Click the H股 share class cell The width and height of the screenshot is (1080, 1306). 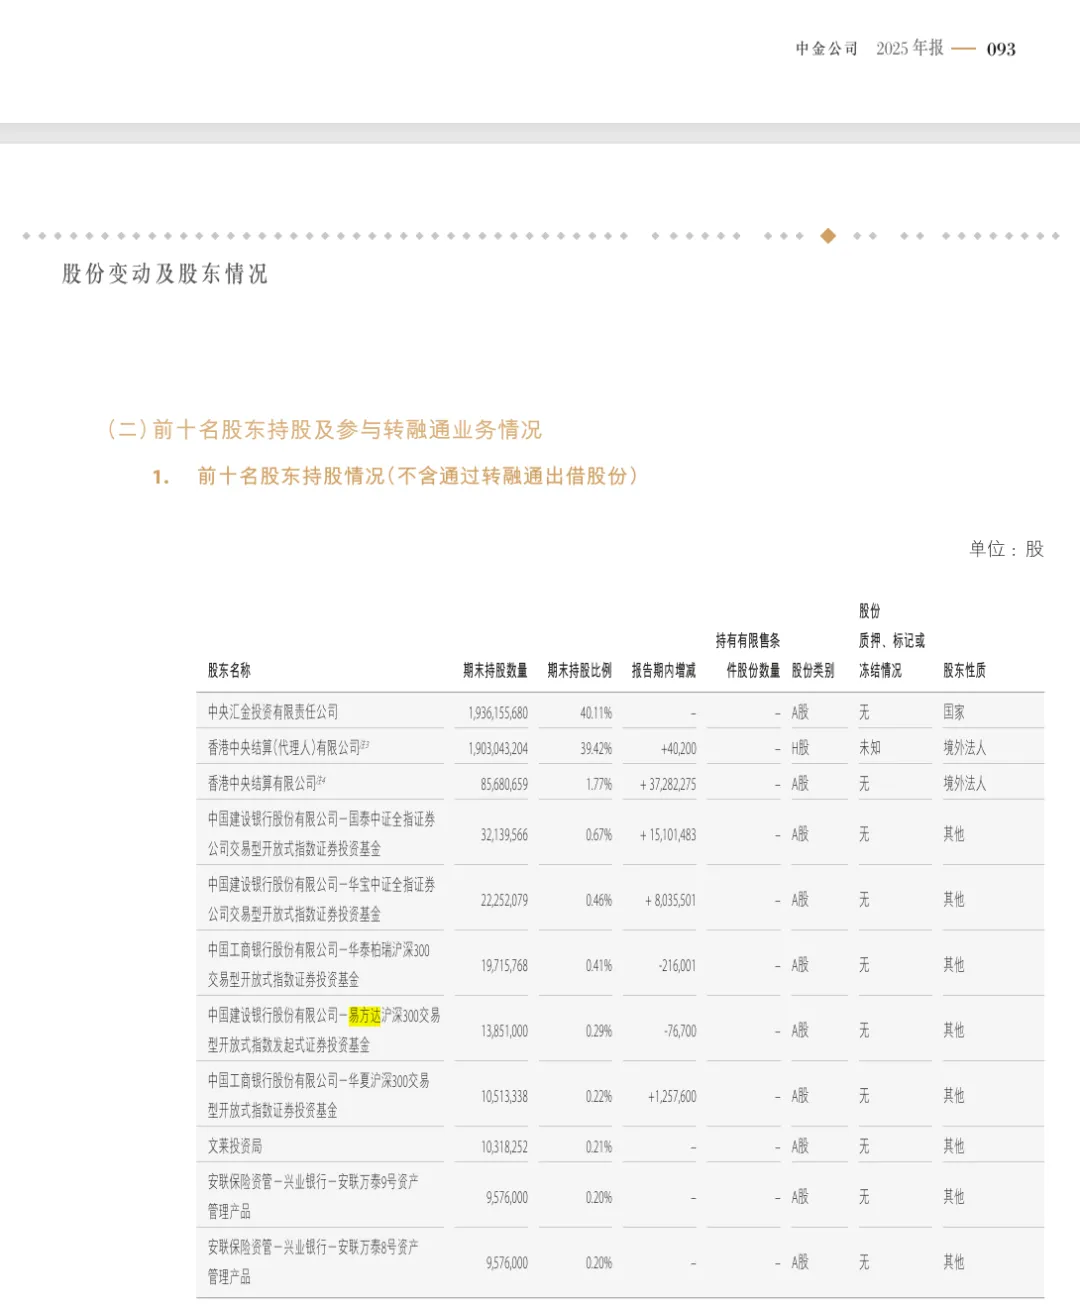pos(800,747)
